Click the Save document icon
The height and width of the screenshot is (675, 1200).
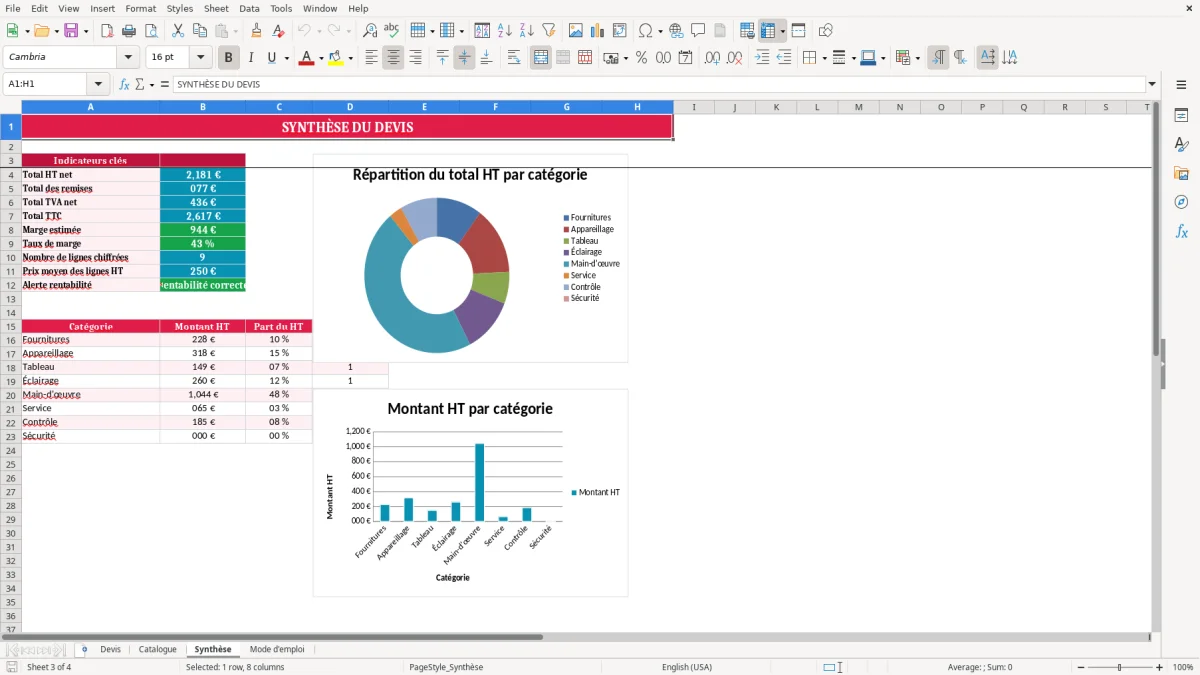pyautogui.click(x=71, y=31)
